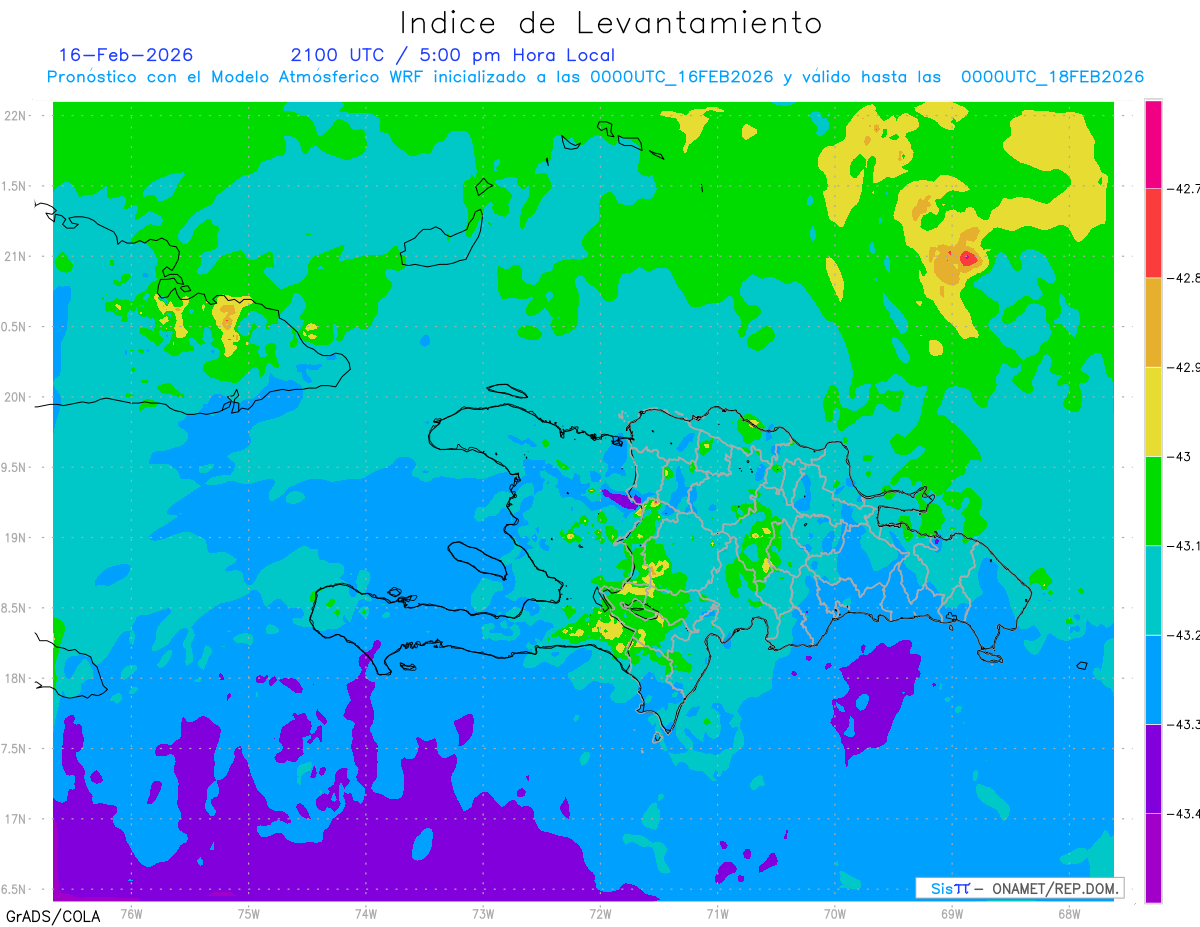Click the '72W' longitude label
1200x927 pixels.
[600, 913]
